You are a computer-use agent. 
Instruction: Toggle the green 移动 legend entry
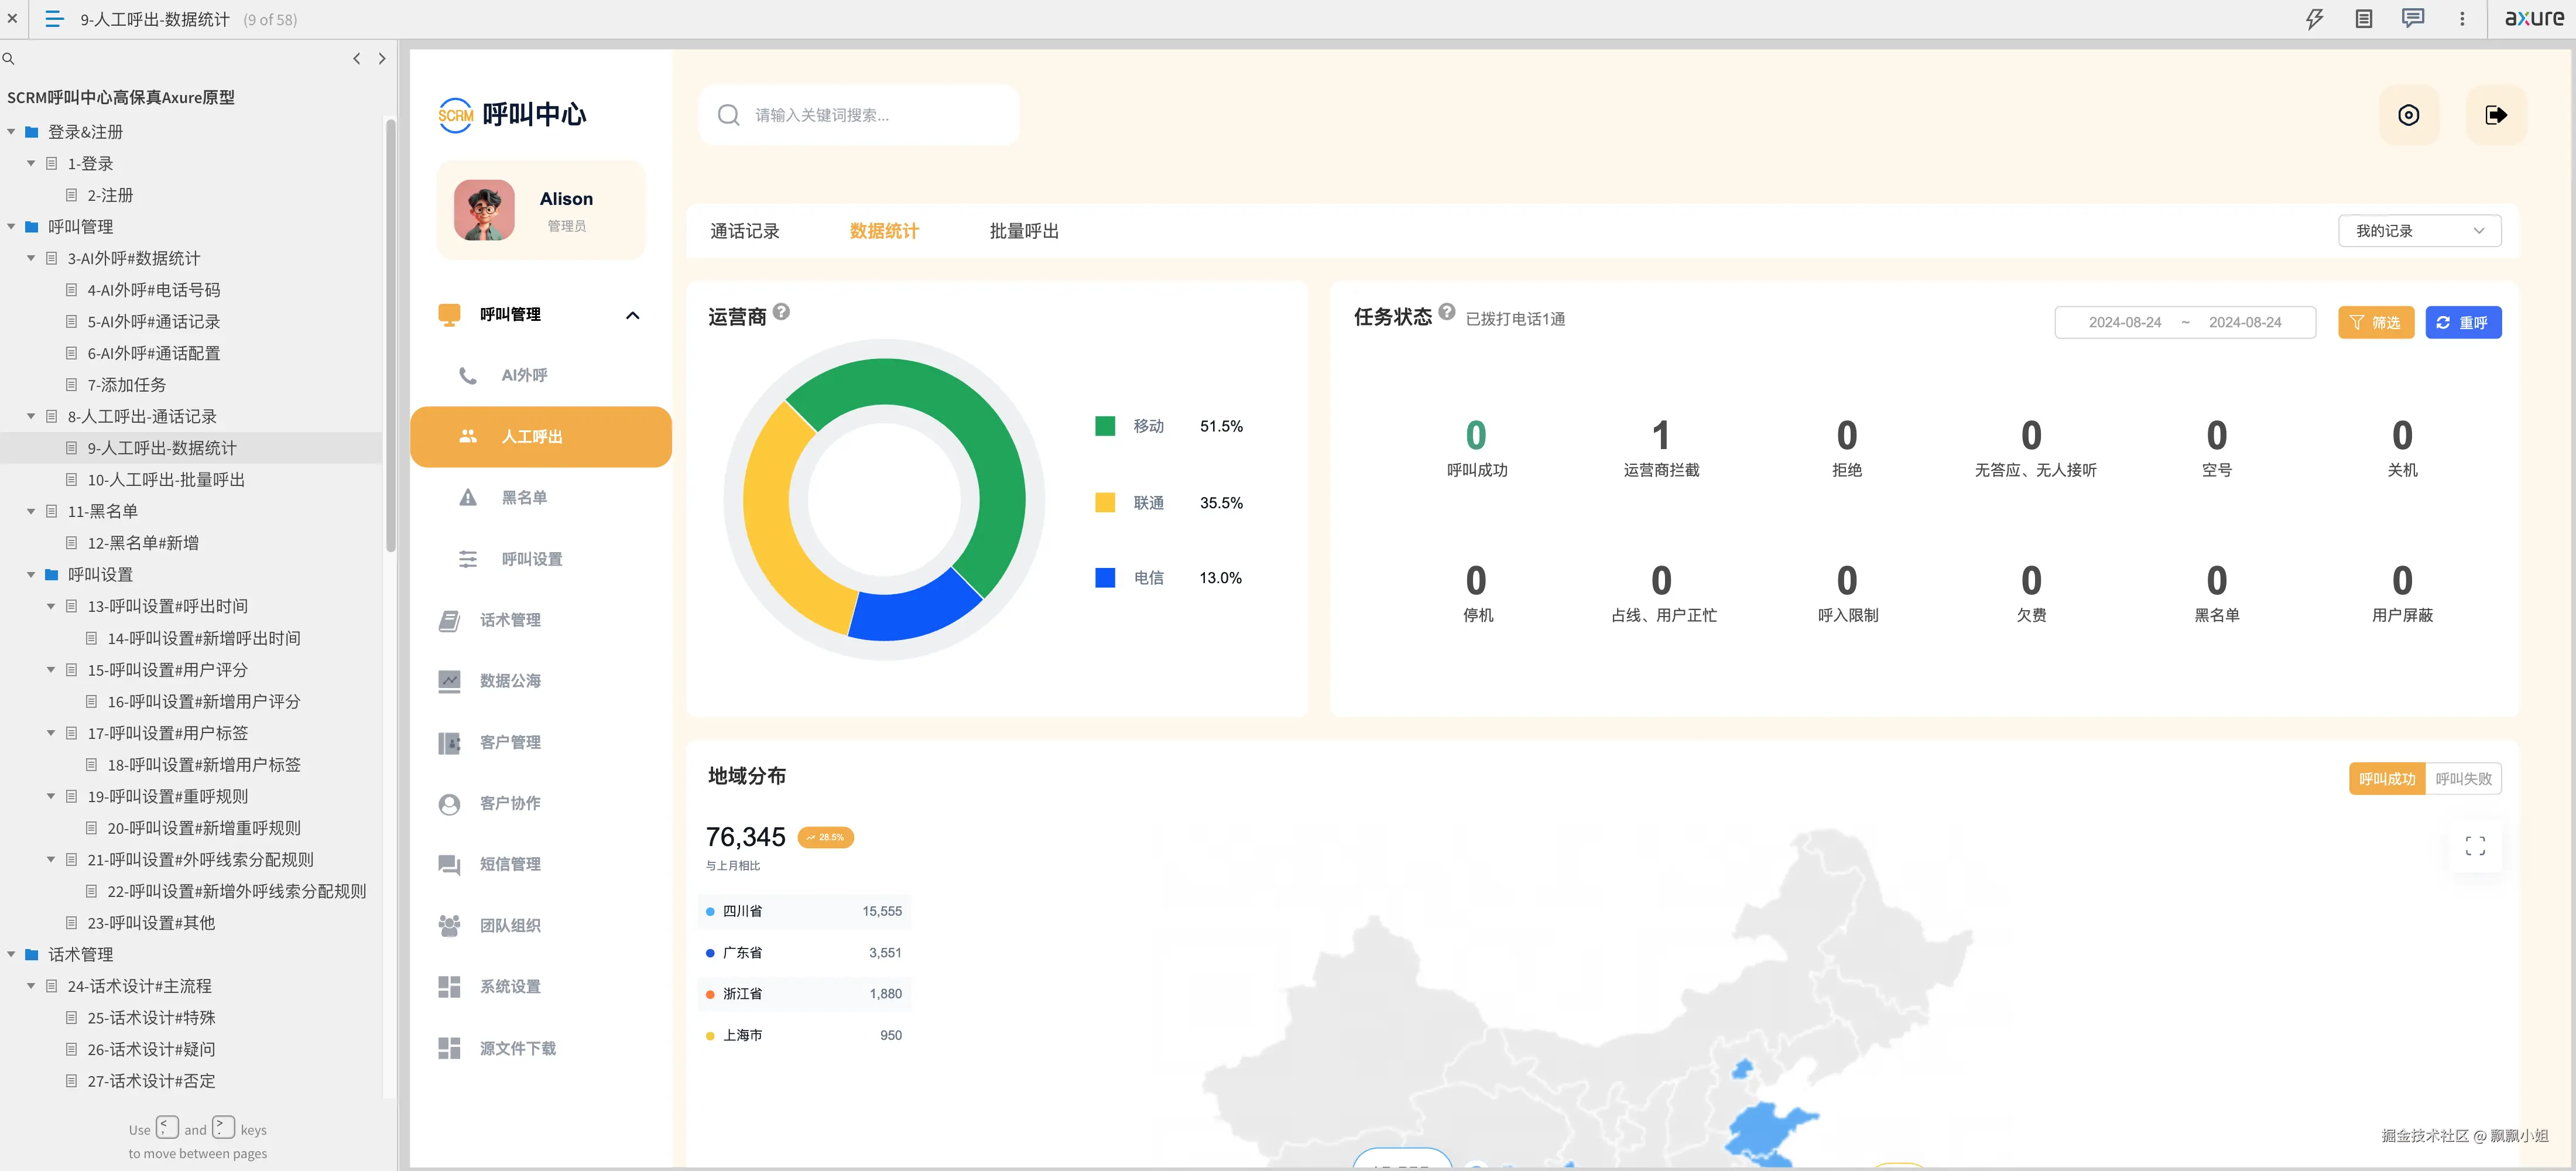coord(1105,426)
